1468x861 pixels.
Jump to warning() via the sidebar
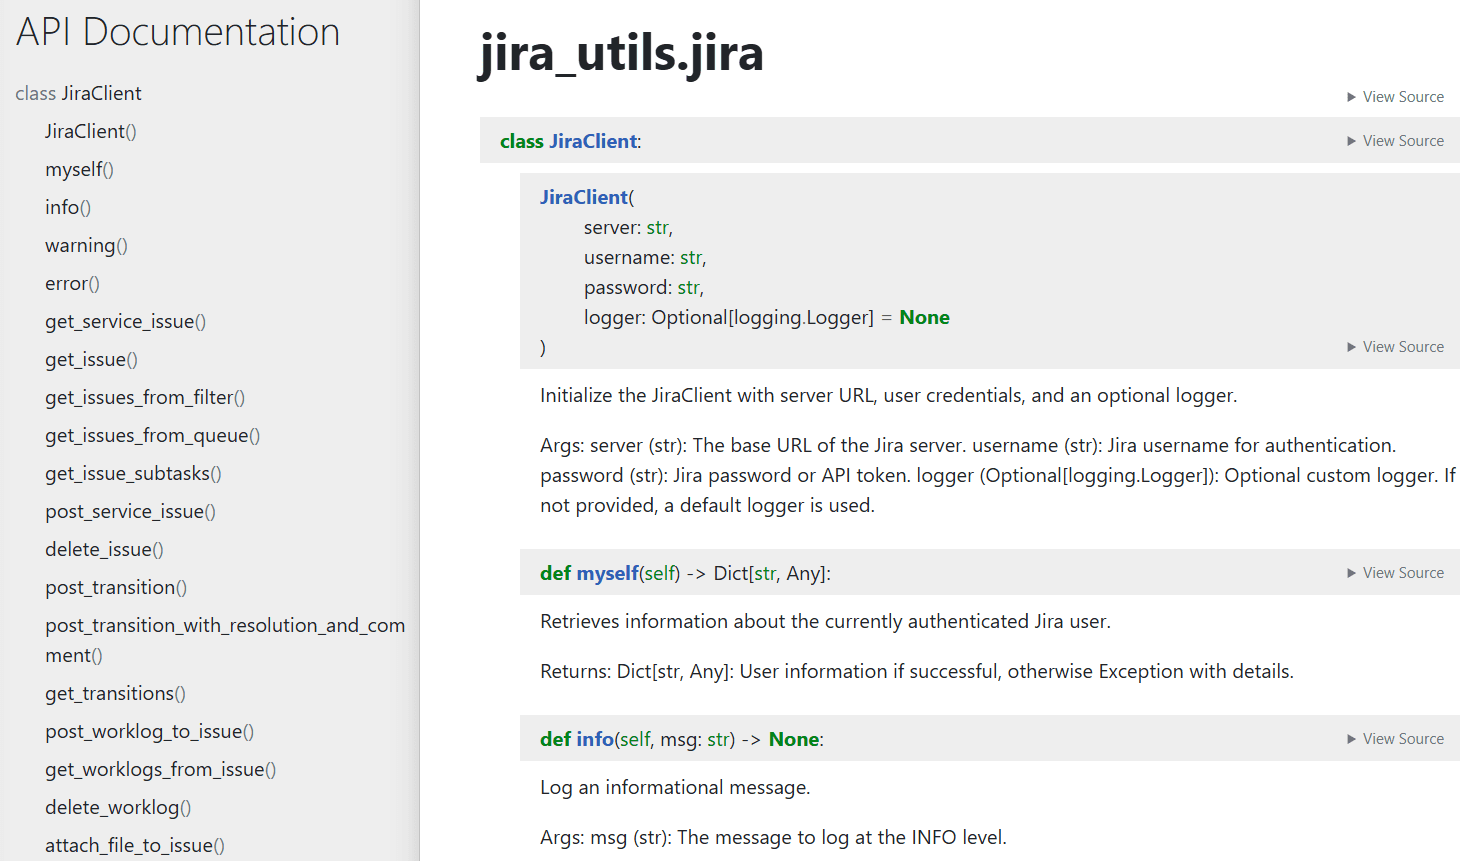click(86, 245)
